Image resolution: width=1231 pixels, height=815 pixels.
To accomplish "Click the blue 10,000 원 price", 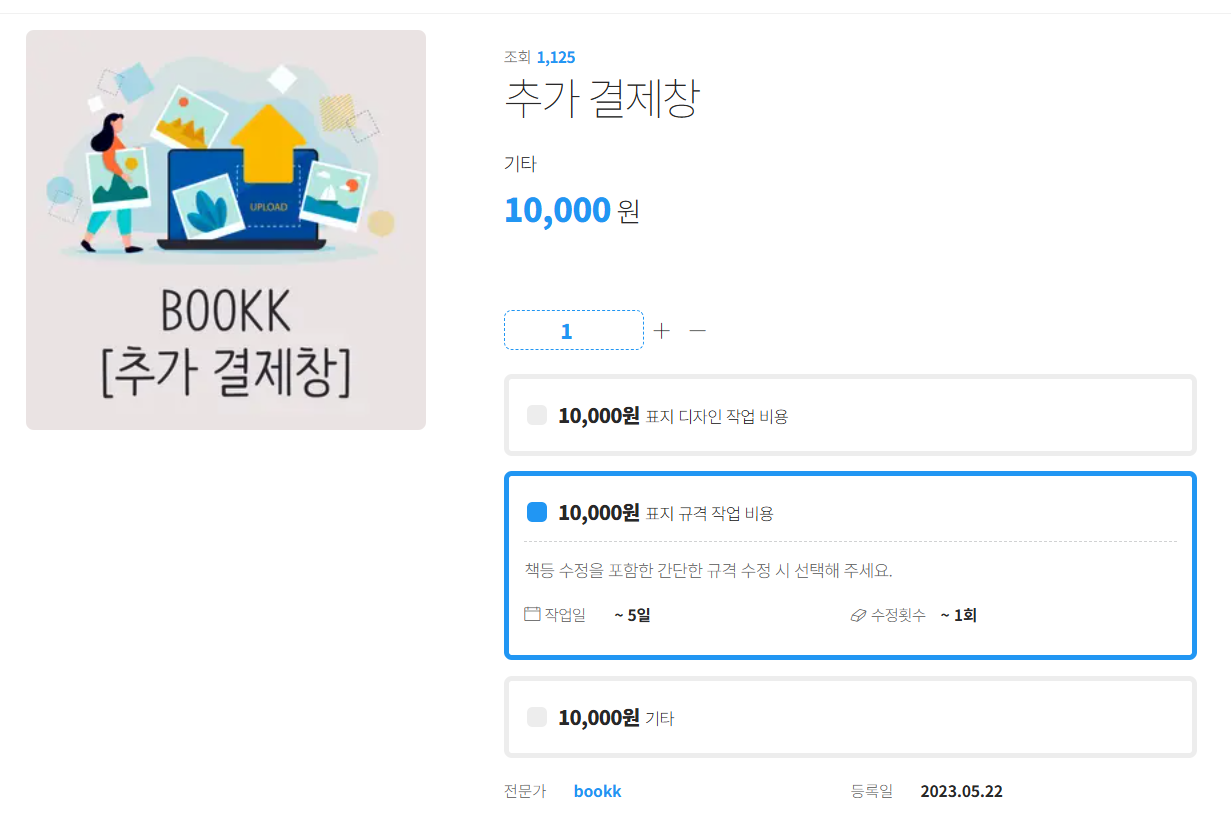I will (x=571, y=210).
